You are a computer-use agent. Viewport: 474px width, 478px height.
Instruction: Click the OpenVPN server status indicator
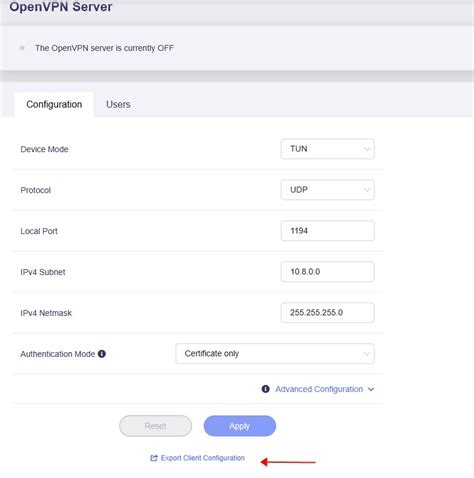click(22, 48)
